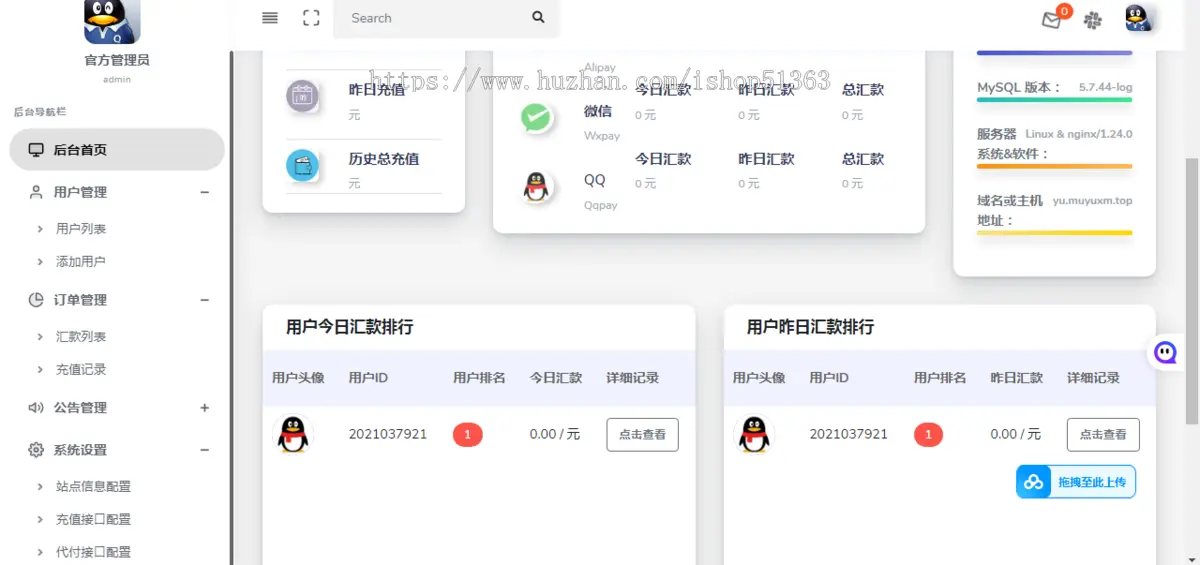Image resolution: width=1200 pixels, height=565 pixels.
Task: Open 后台首页 in the sidebar
Action: [117, 150]
